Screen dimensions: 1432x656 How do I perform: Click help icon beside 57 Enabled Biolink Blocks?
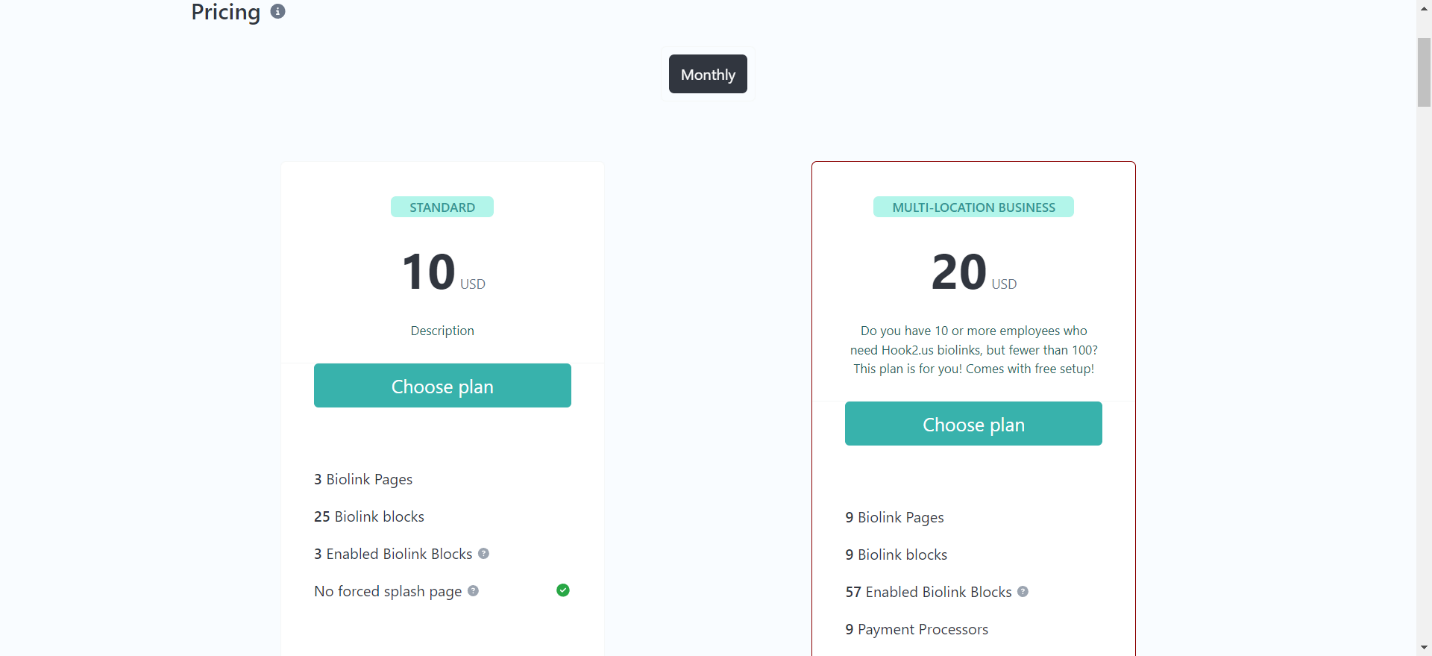1023,592
